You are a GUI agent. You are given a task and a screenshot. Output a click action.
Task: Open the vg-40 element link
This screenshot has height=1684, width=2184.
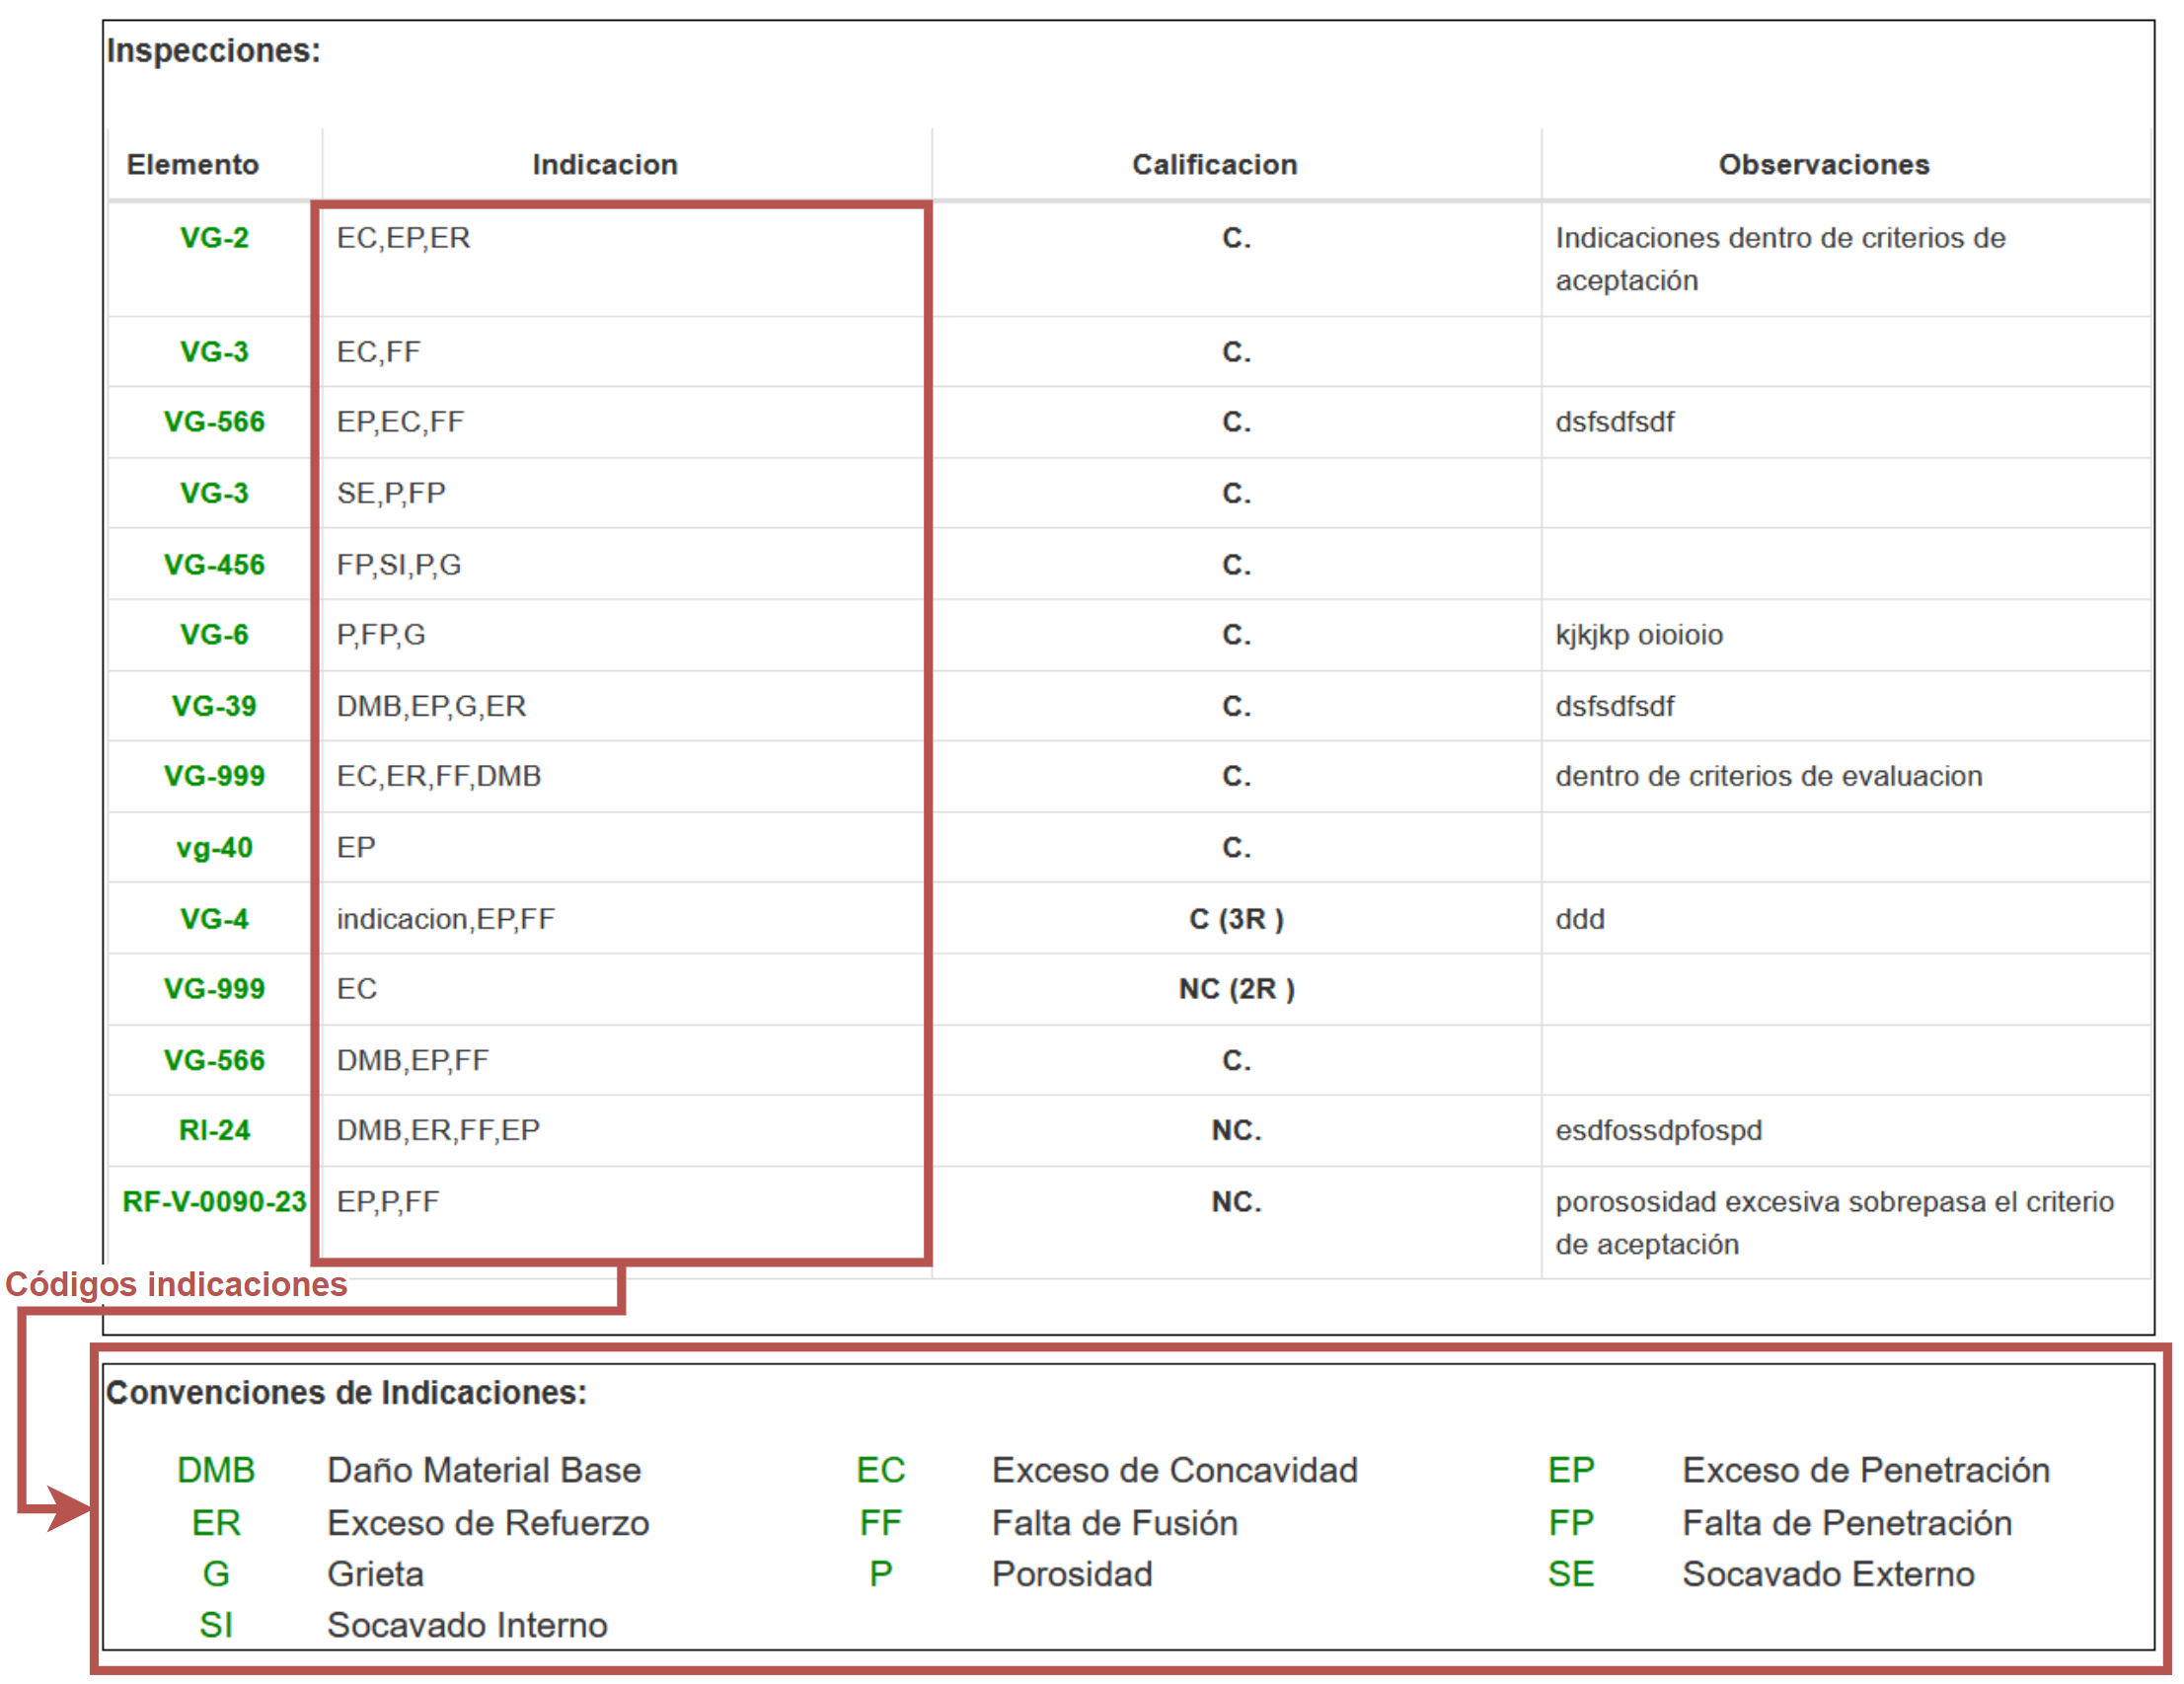(214, 848)
